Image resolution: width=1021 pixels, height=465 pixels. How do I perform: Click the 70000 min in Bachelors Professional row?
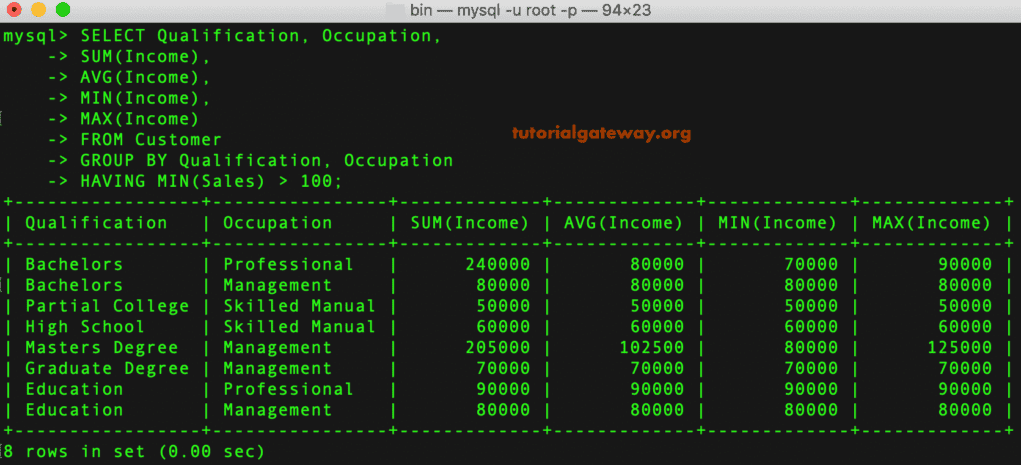(811, 264)
